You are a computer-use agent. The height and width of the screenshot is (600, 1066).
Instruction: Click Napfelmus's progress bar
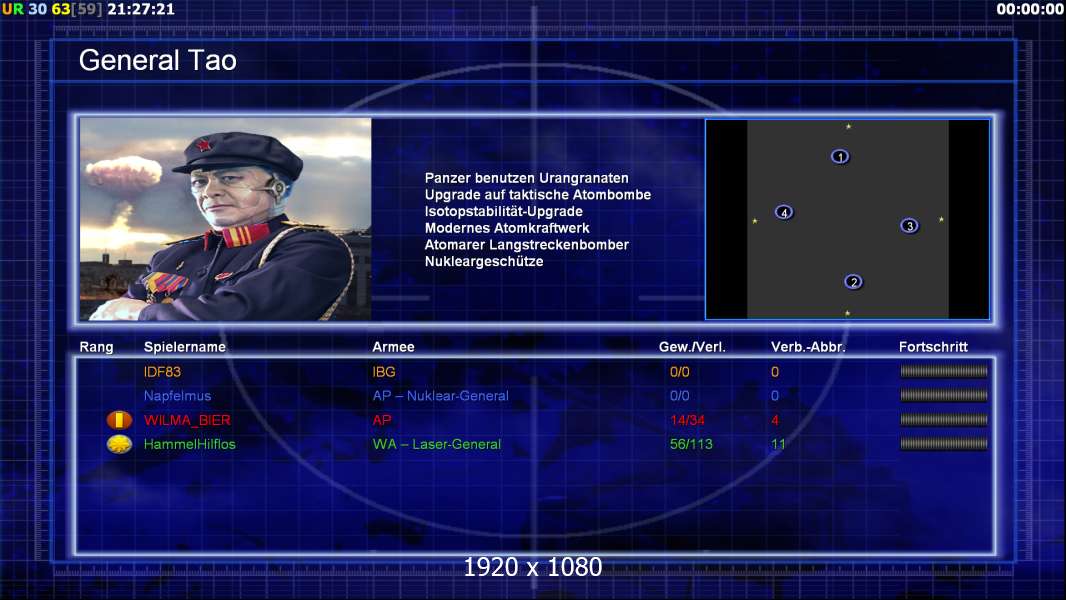pyautogui.click(x=944, y=395)
